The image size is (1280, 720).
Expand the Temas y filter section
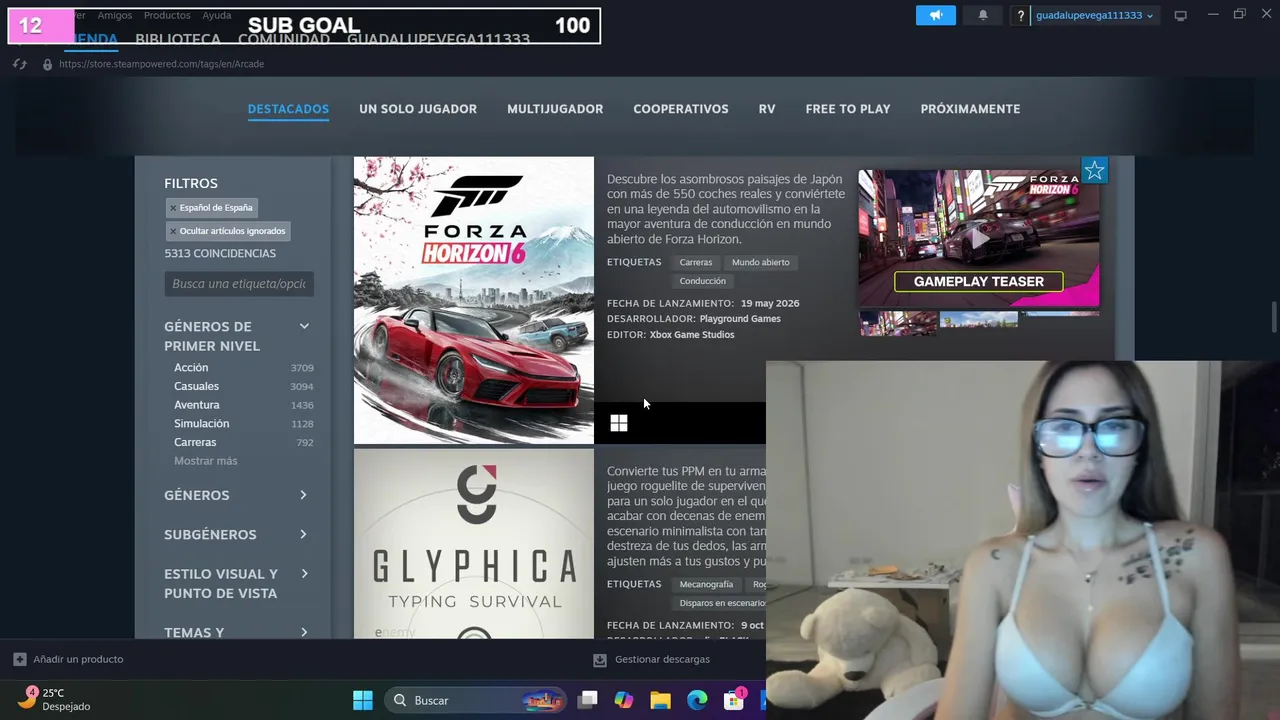304,632
